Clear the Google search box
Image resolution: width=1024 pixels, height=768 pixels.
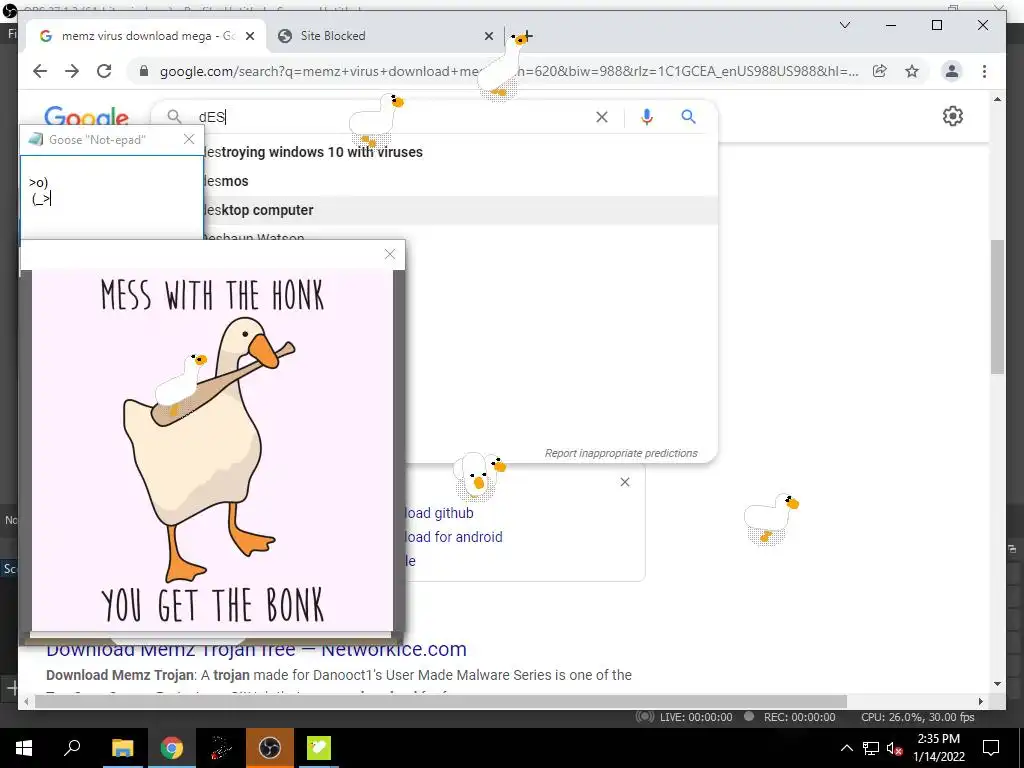tap(601, 117)
